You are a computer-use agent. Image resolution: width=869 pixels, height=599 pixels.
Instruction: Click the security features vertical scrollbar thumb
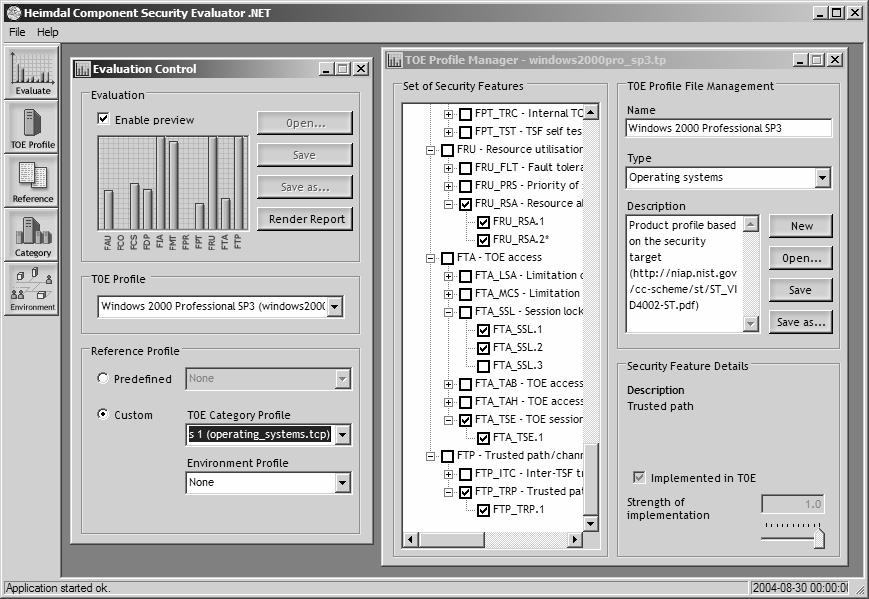pos(590,478)
